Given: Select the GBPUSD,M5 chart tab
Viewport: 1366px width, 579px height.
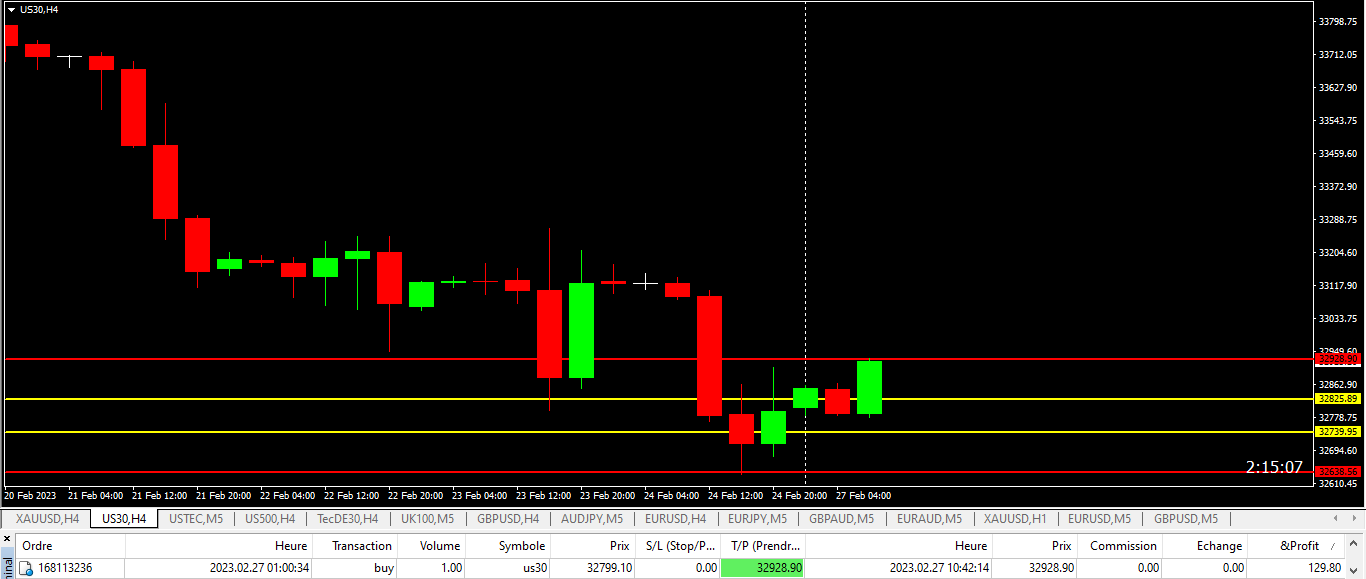Looking at the screenshot, I should 1186,519.
